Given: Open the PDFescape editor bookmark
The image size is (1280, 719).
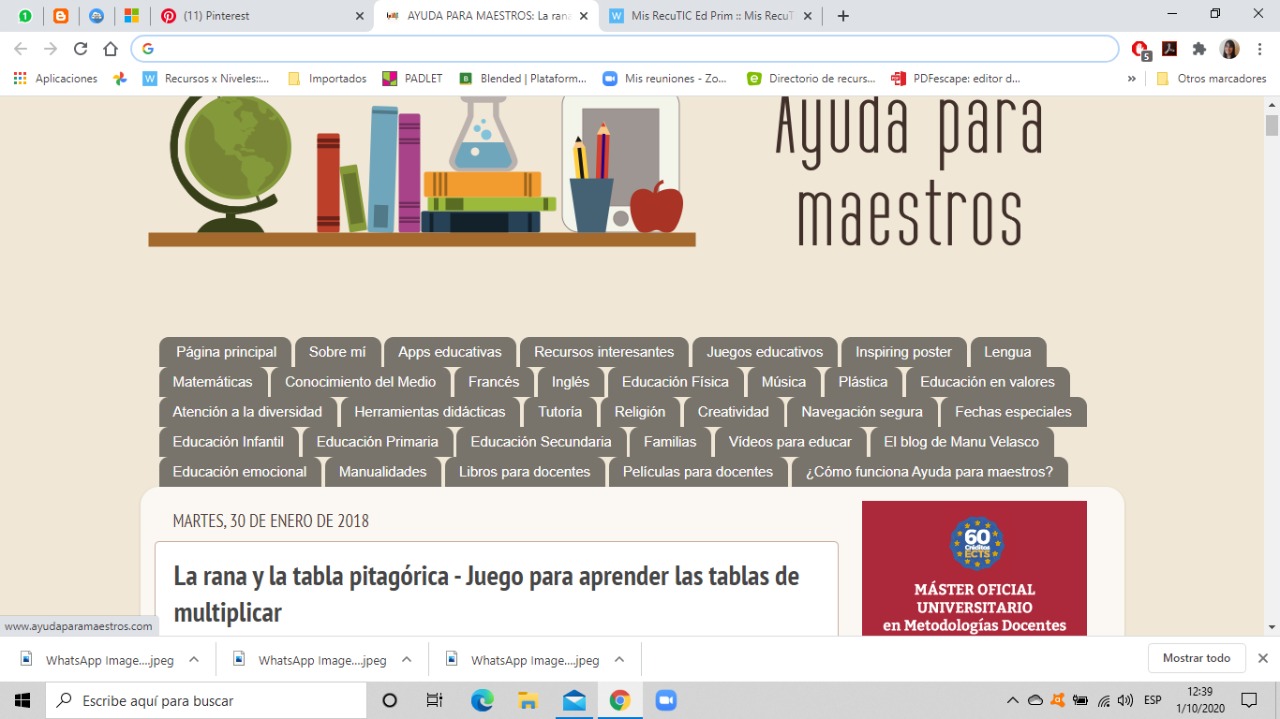Looking at the screenshot, I should [x=956, y=78].
